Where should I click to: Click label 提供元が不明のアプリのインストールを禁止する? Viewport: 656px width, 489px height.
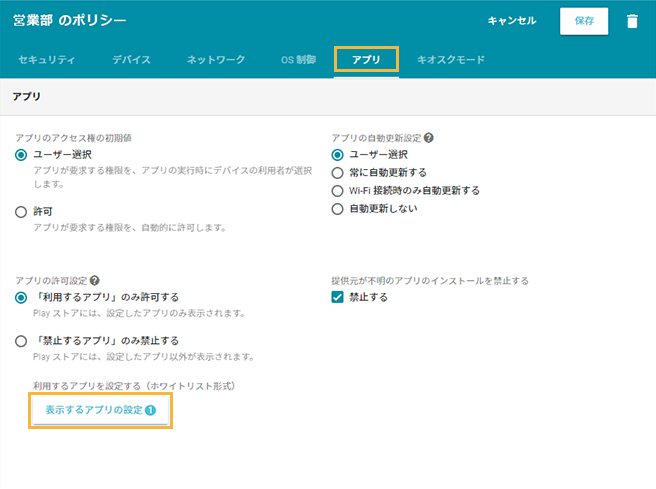tap(430, 281)
